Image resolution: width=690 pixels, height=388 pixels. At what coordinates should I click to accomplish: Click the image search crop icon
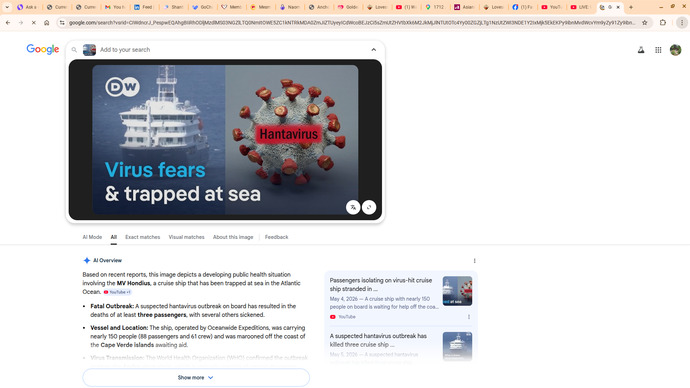369,207
